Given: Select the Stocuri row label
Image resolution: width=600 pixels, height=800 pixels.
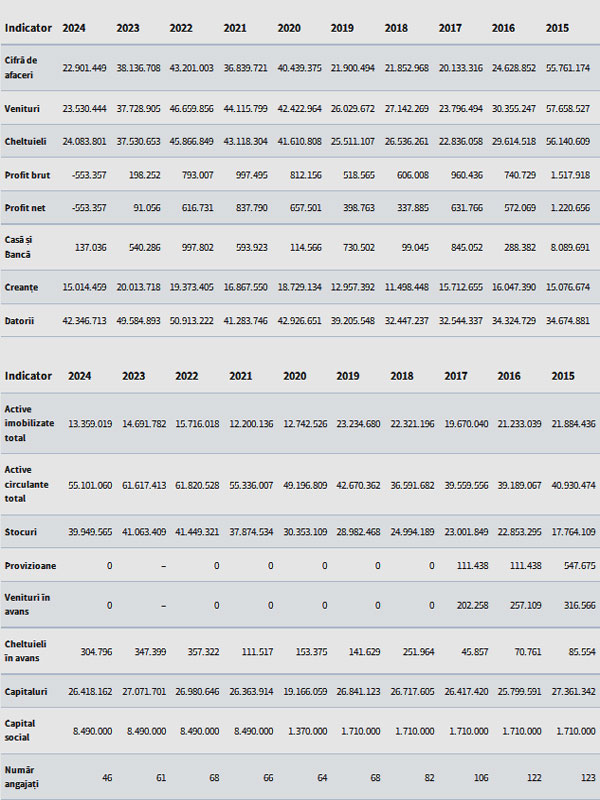Looking at the screenshot, I should click(x=21, y=532).
